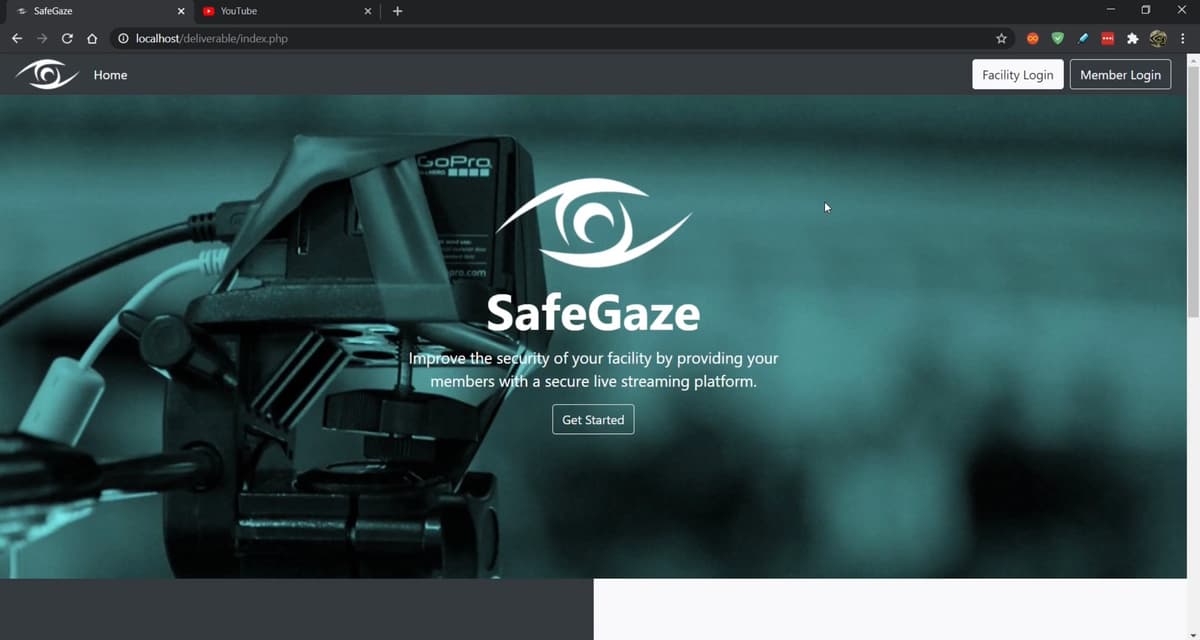Navigate back to previous page

(x=17, y=39)
